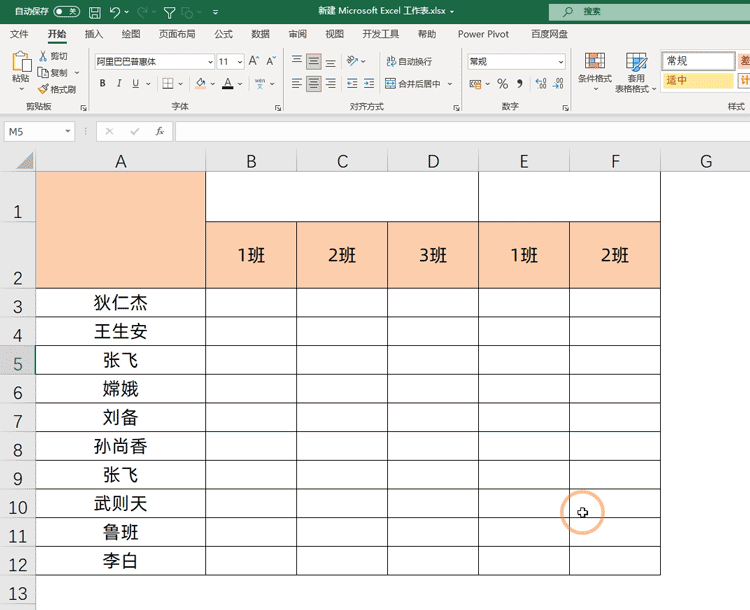Switch to the 插入 ribbon tab

(94, 34)
